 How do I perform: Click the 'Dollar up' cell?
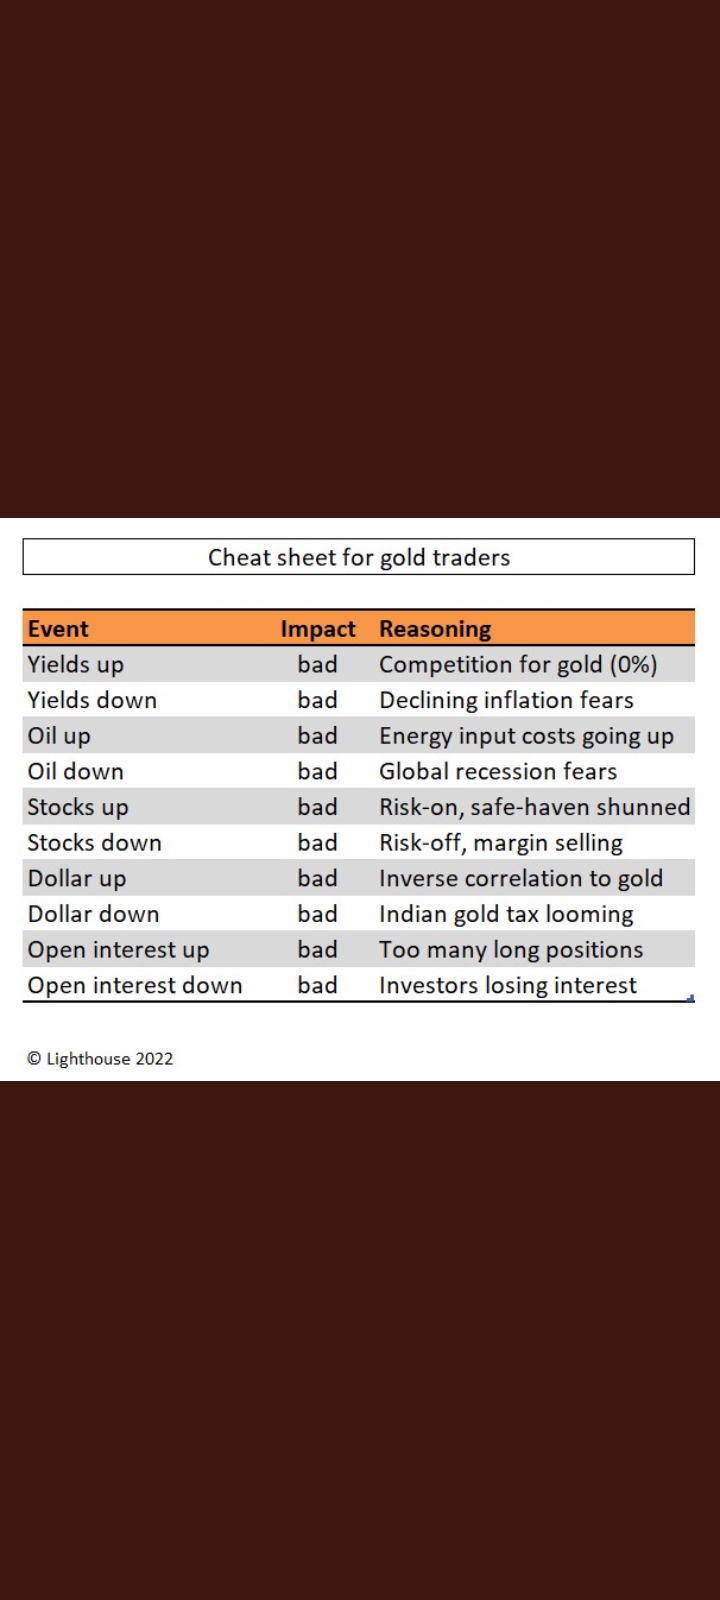(x=77, y=879)
